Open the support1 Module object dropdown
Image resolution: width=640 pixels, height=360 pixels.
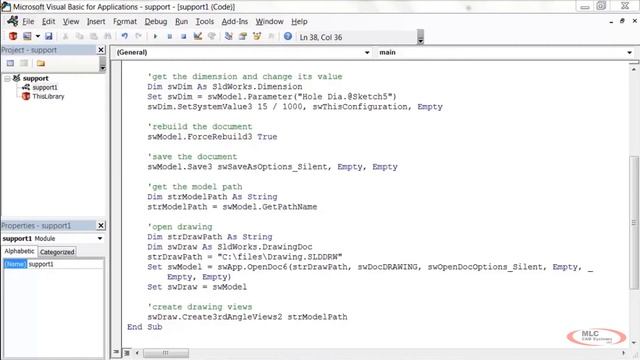point(100,238)
